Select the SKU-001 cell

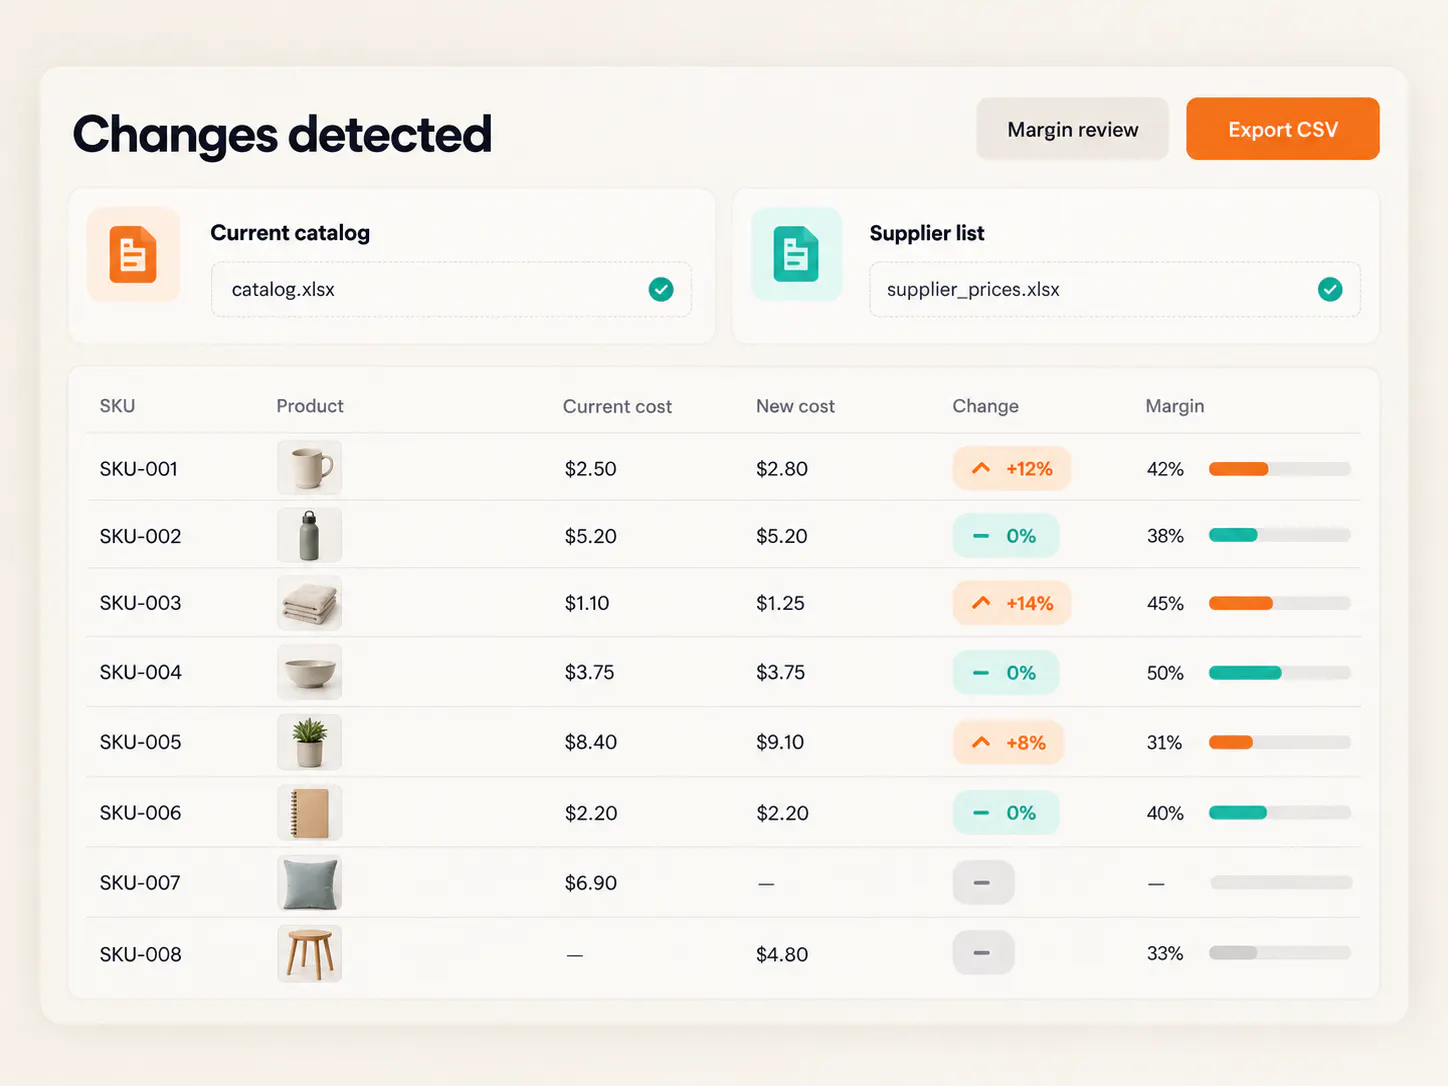click(x=139, y=469)
